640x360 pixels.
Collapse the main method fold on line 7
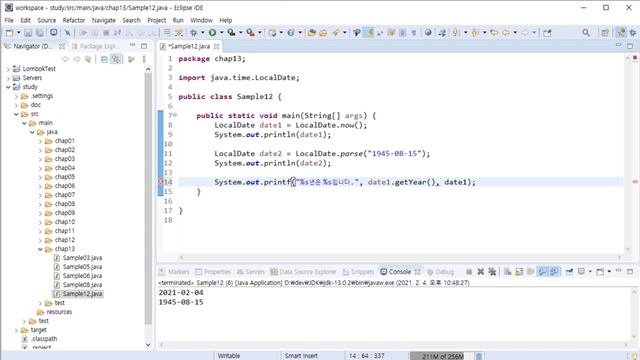click(175, 116)
